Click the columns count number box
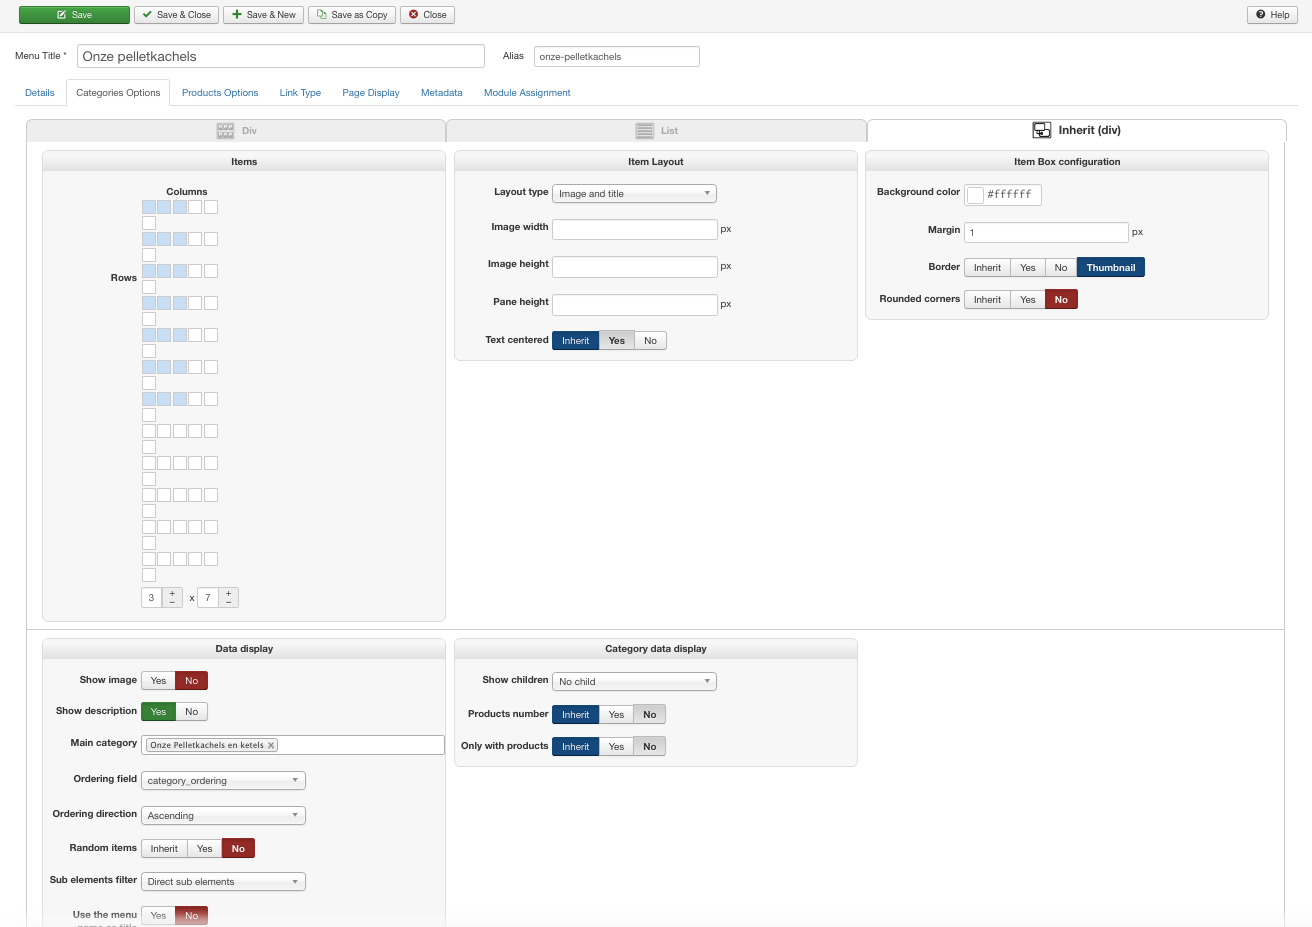 coord(152,598)
